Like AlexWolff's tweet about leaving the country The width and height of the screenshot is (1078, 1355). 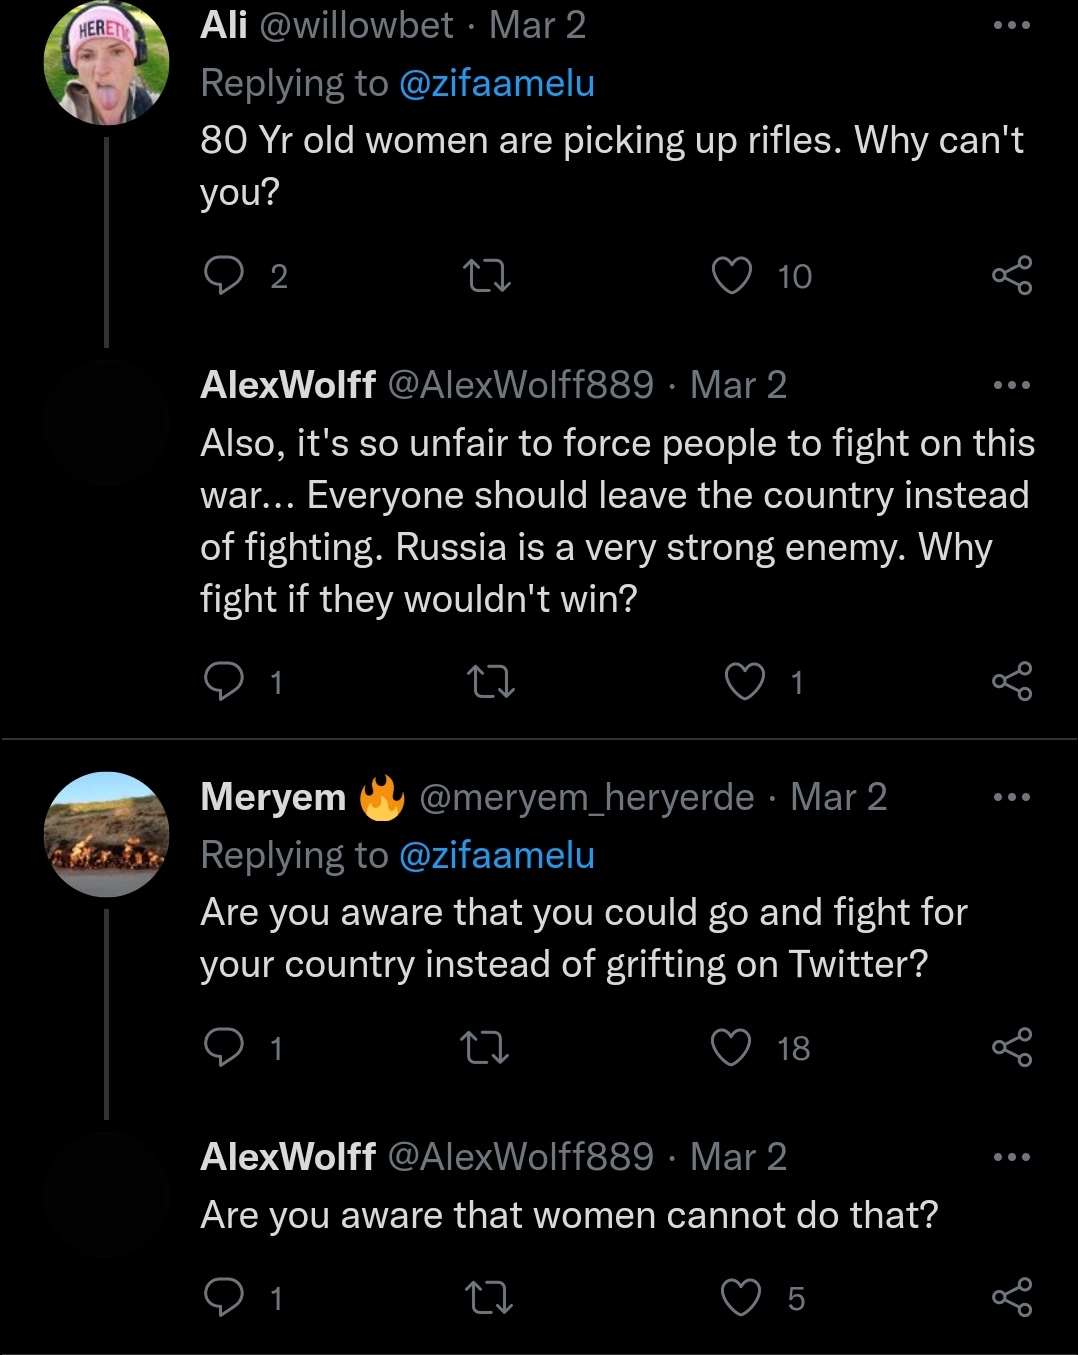[745, 681]
